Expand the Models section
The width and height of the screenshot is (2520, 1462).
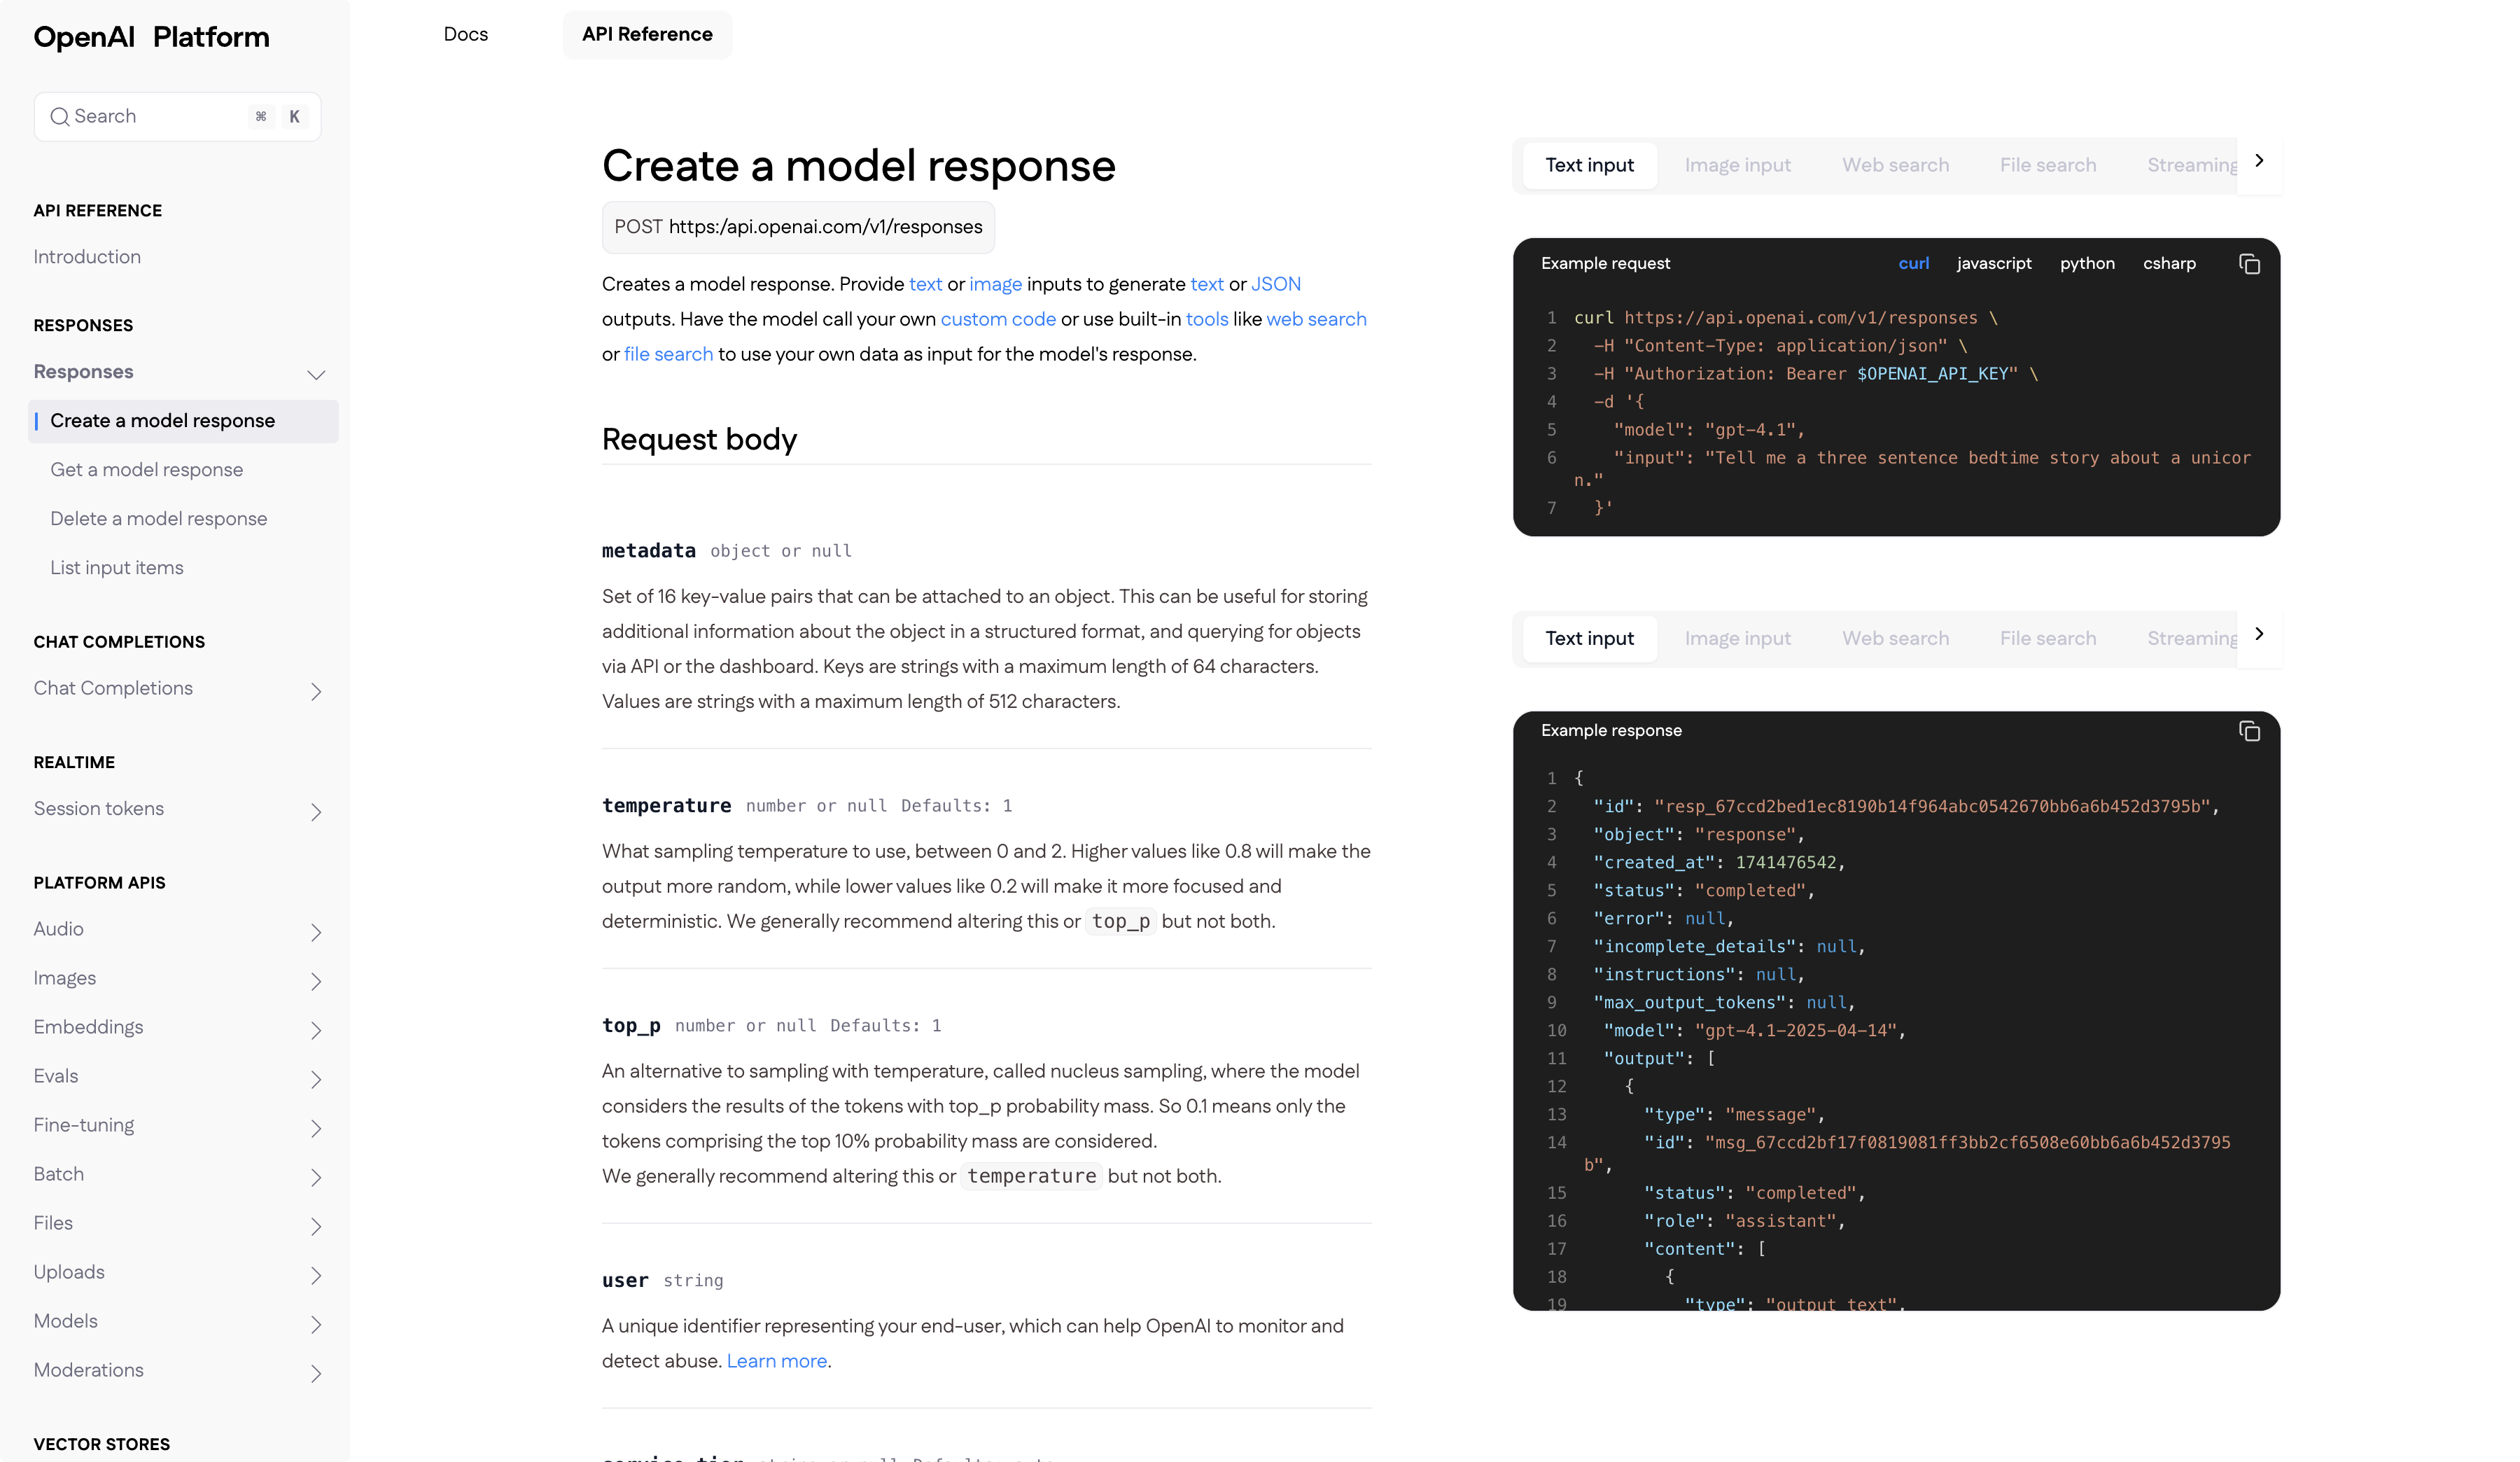click(x=316, y=1324)
